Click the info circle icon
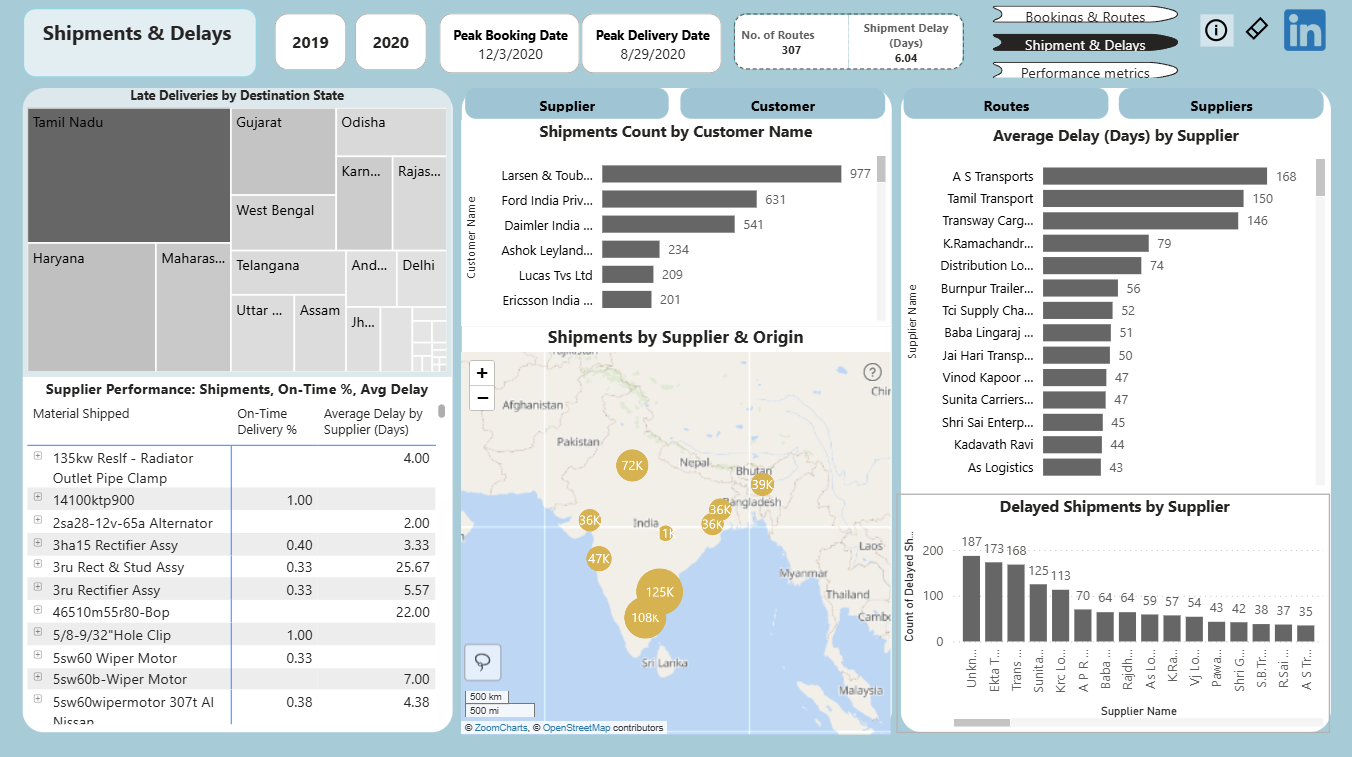1352x757 pixels. [1215, 30]
